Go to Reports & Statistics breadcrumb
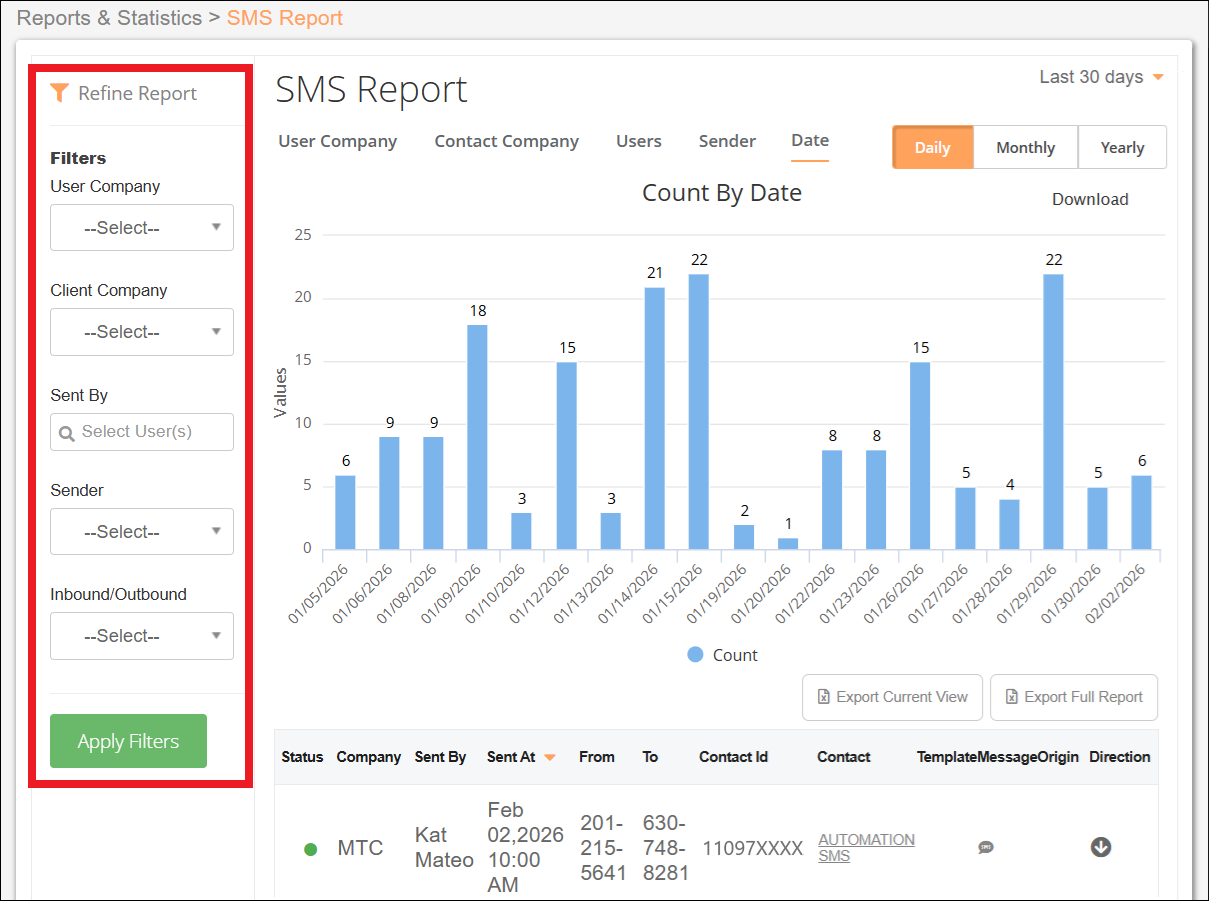The image size is (1209, 901). point(109,18)
